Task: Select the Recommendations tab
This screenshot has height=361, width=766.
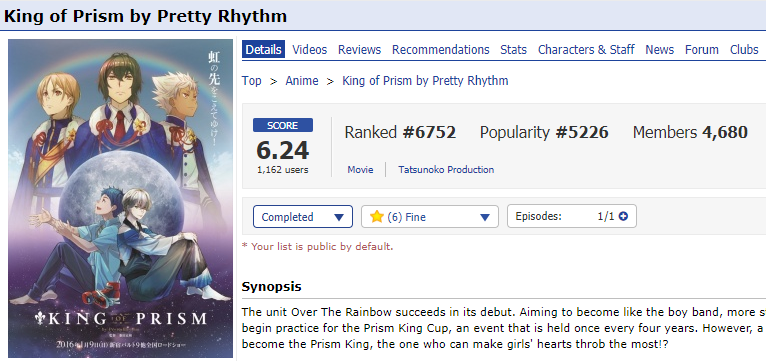Action: click(x=440, y=50)
